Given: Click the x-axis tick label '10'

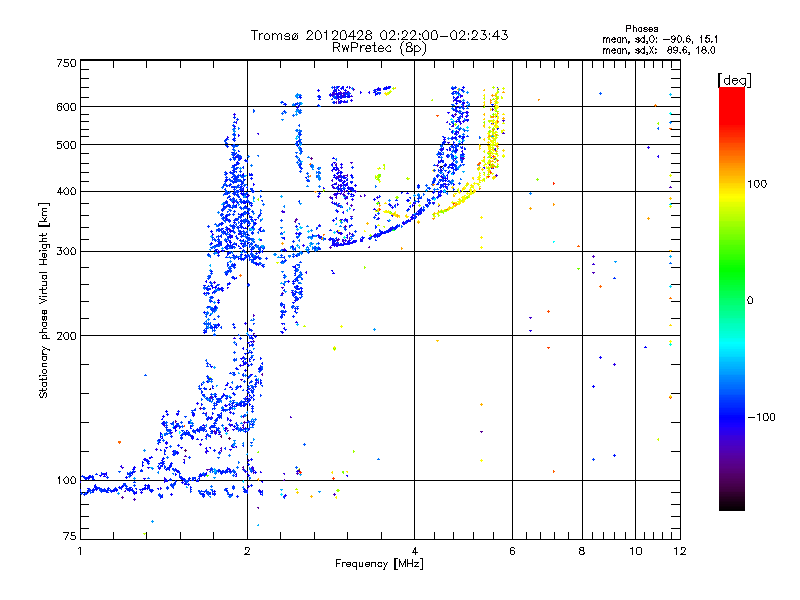Looking at the screenshot, I should [636, 551].
